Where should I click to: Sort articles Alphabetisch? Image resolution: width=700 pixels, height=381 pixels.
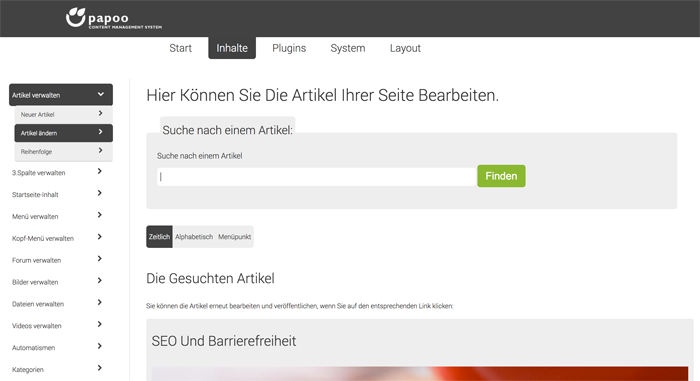pyautogui.click(x=194, y=237)
